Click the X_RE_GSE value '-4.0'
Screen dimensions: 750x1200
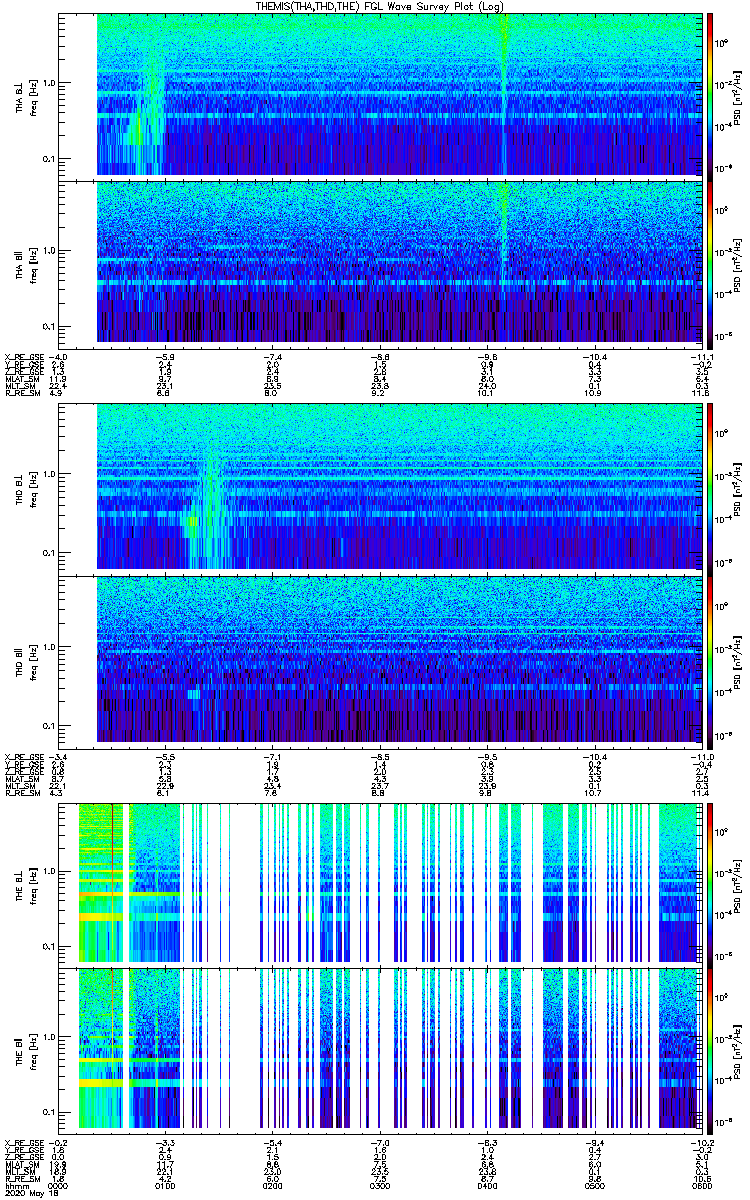click(58, 356)
